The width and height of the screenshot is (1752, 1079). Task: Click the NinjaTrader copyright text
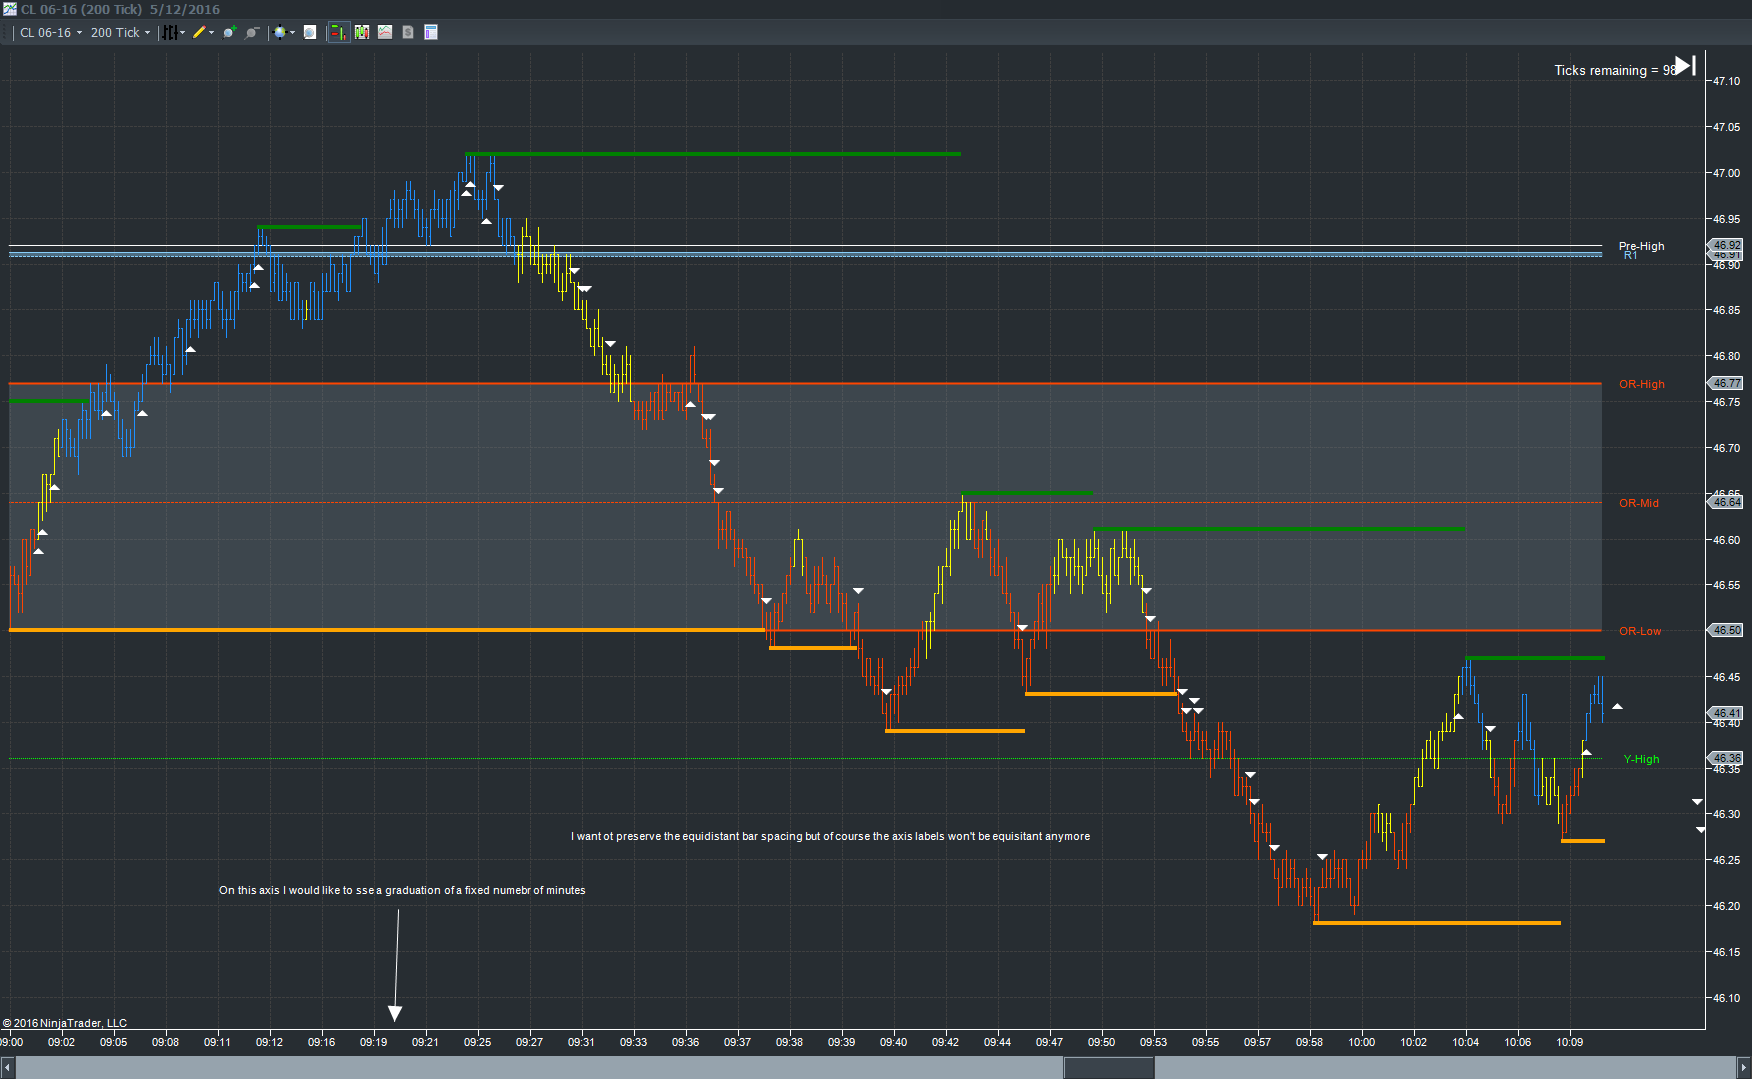(65, 1023)
